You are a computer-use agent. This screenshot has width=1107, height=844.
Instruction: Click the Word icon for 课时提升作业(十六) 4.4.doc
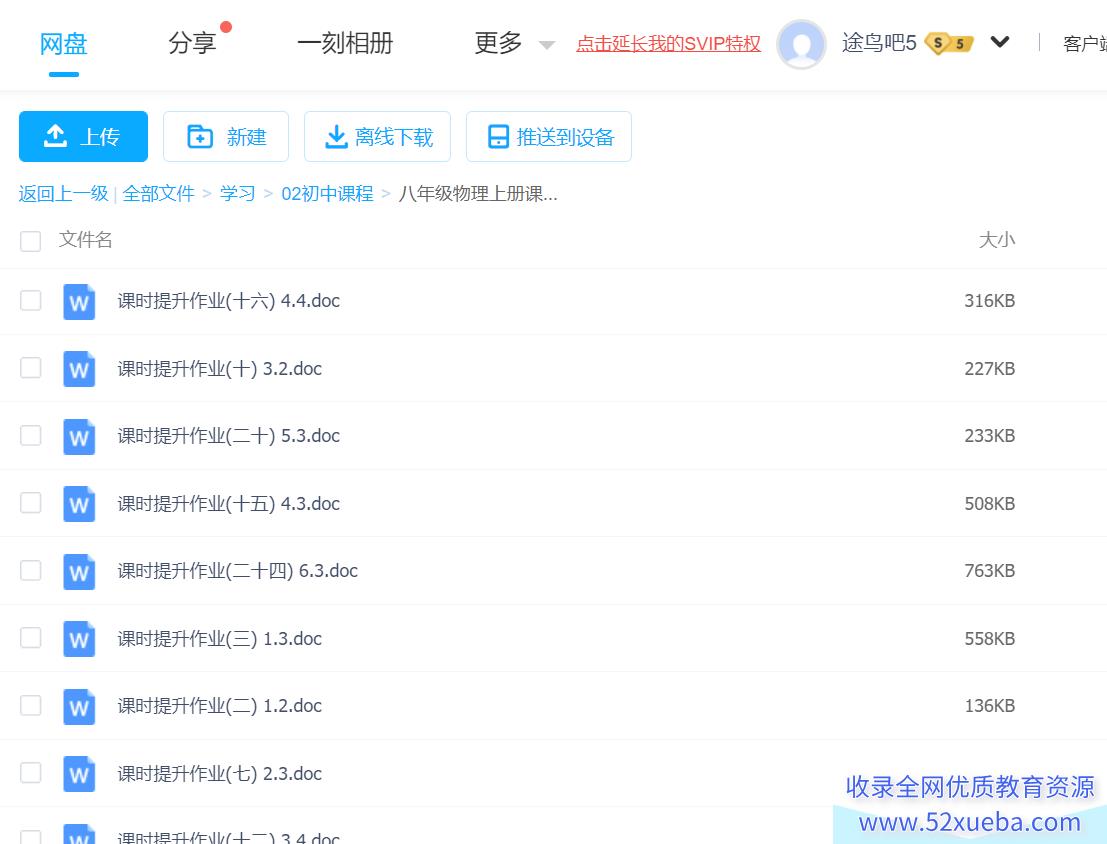point(79,302)
